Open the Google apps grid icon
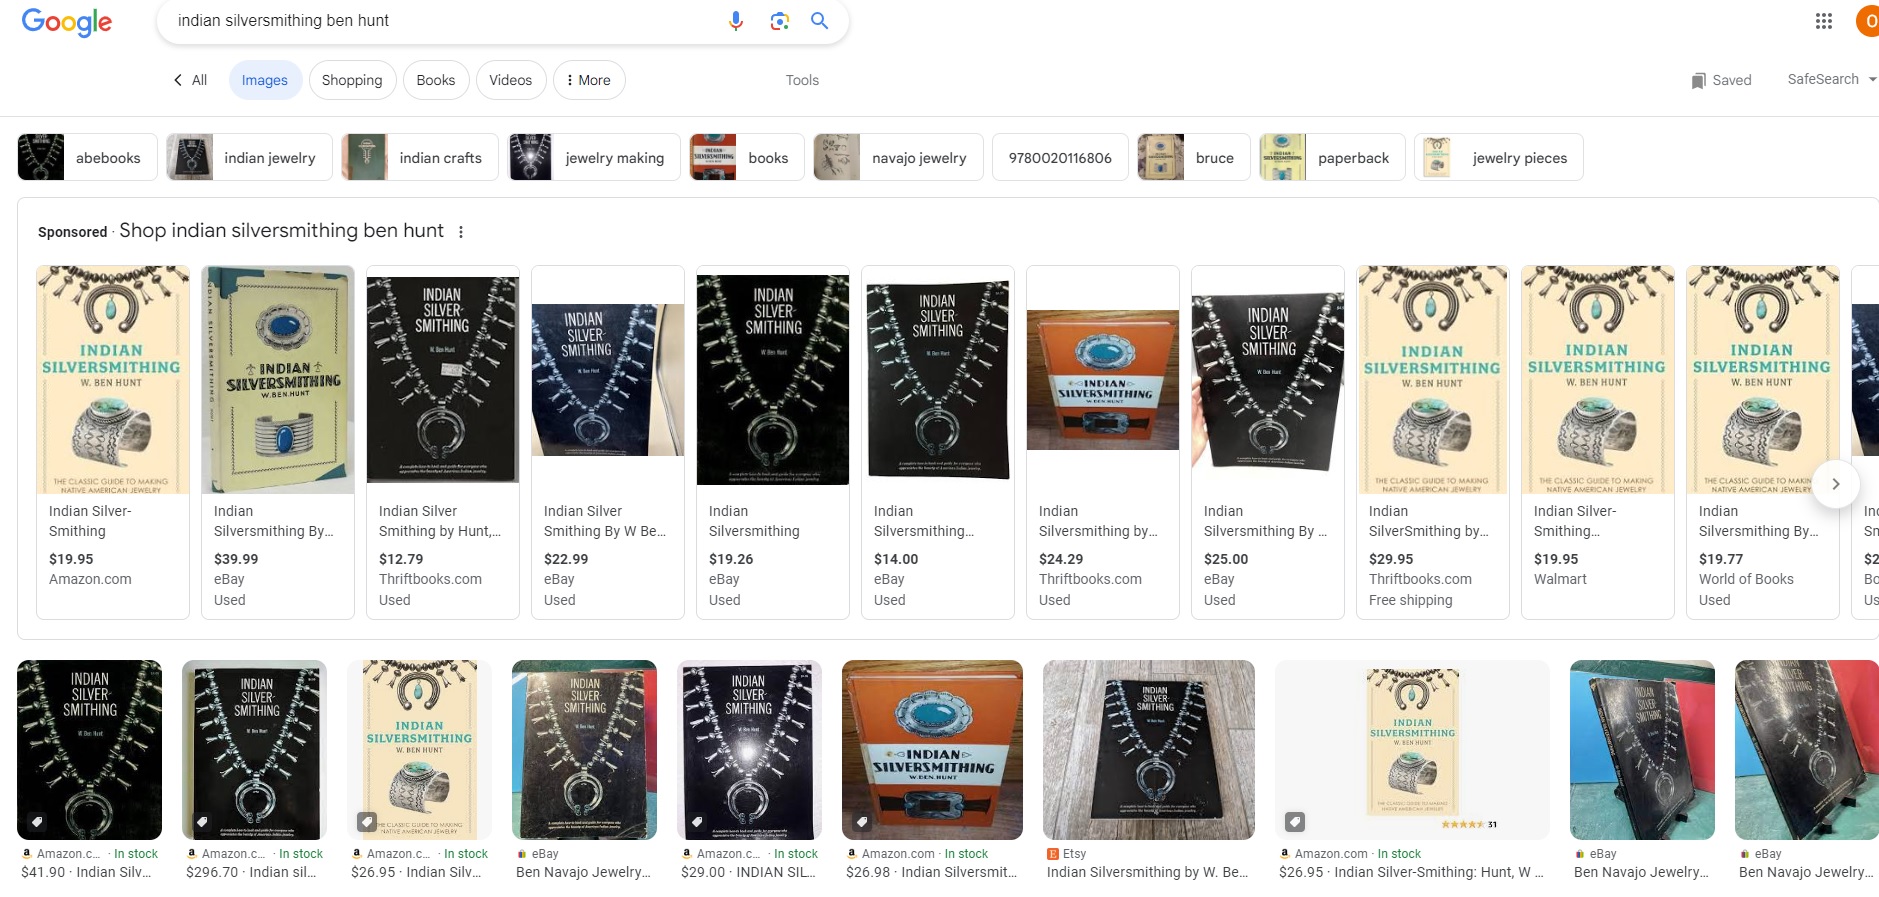 [1824, 21]
